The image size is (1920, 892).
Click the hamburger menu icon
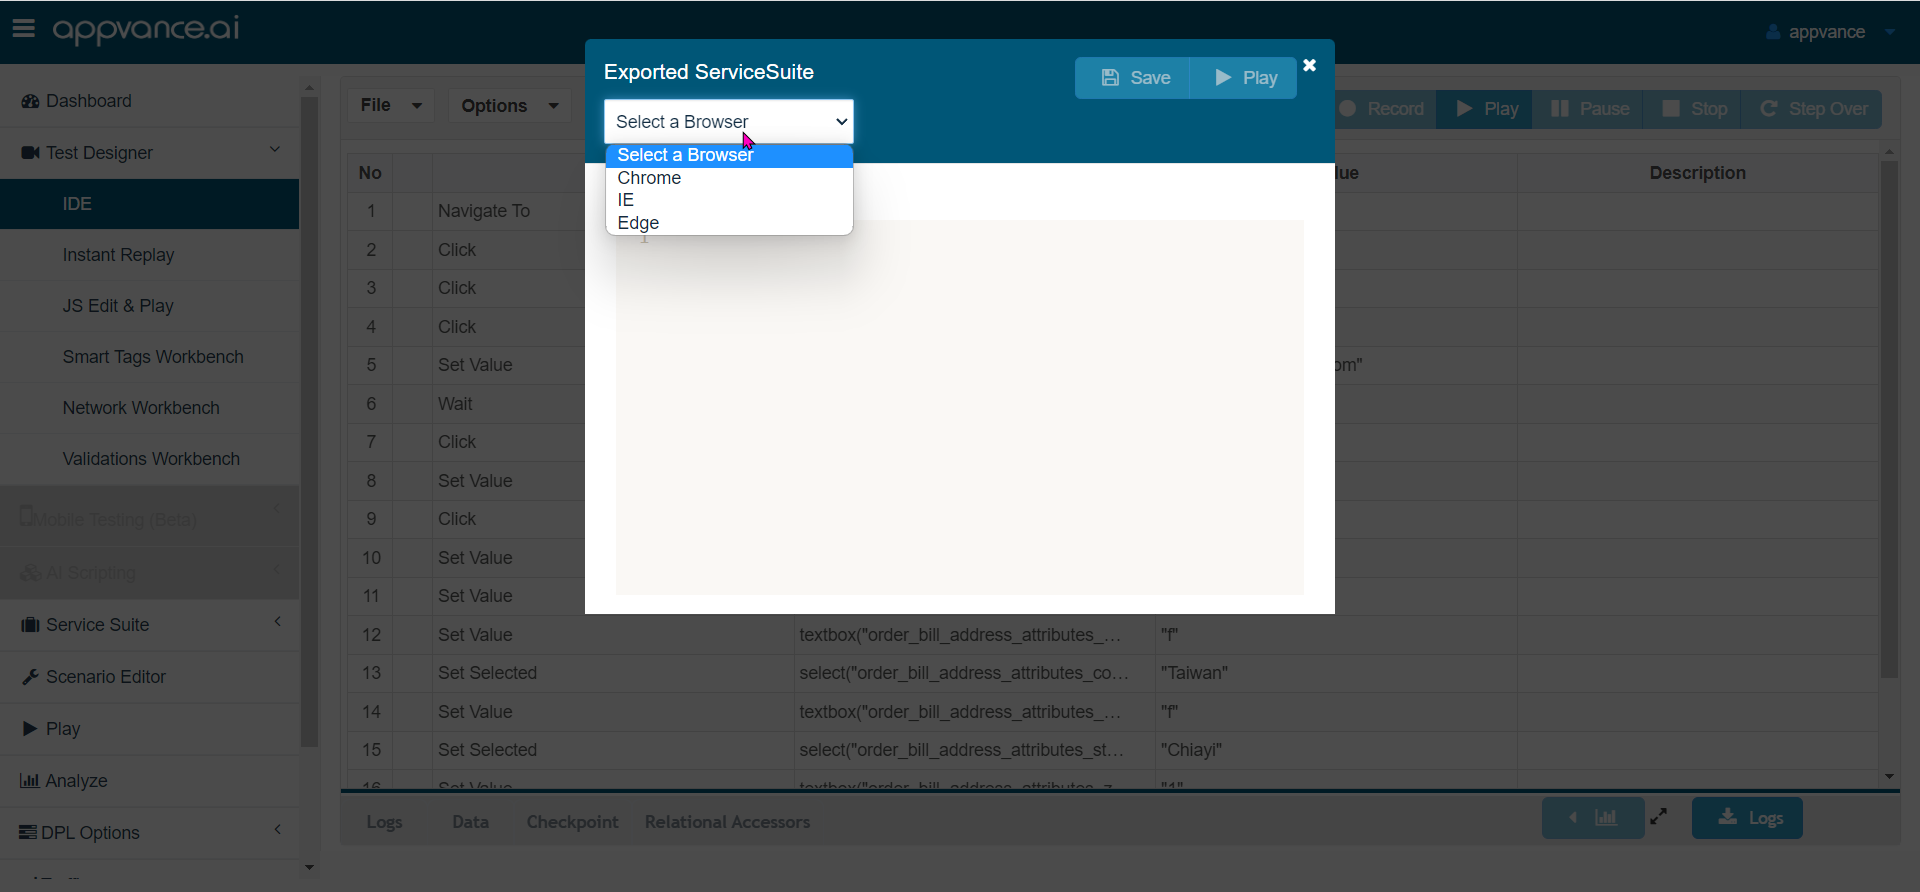click(x=23, y=28)
